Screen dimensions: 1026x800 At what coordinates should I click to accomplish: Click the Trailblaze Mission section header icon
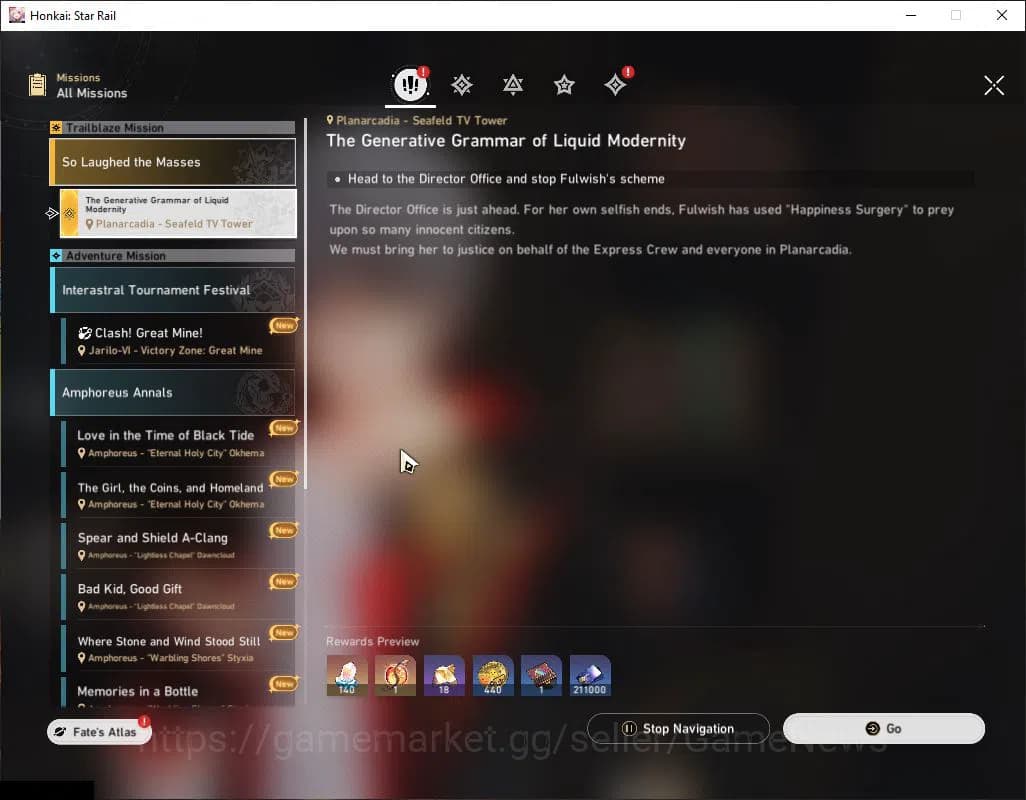tap(56, 128)
